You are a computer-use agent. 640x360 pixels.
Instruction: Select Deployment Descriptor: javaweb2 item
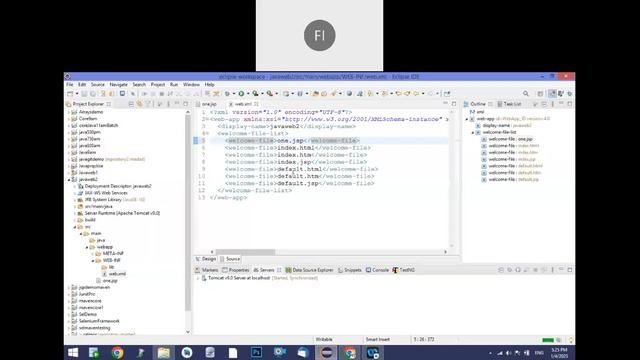[118, 186]
